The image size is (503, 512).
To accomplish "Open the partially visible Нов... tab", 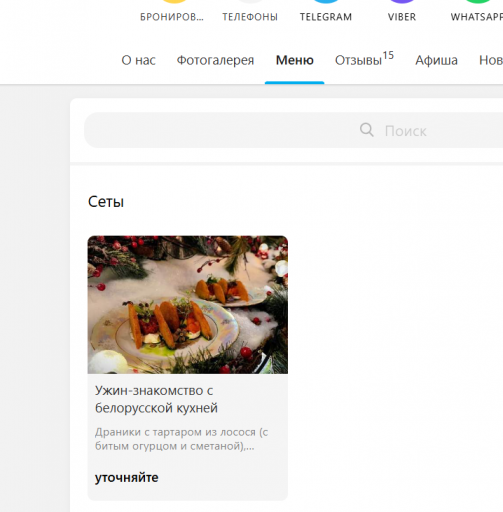I will [x=491, y=60].
